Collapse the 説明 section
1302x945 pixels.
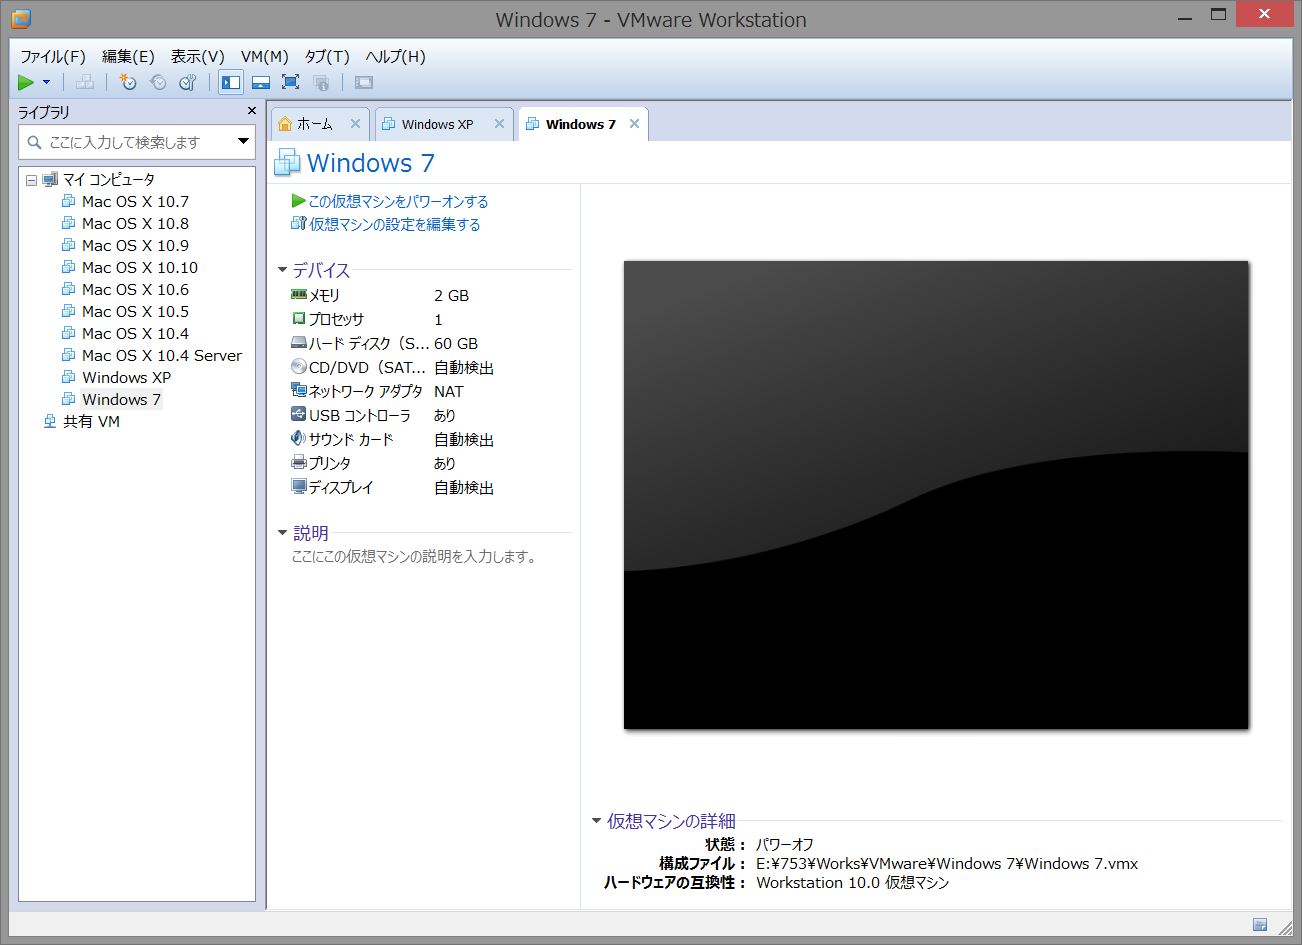click(283, 533)
